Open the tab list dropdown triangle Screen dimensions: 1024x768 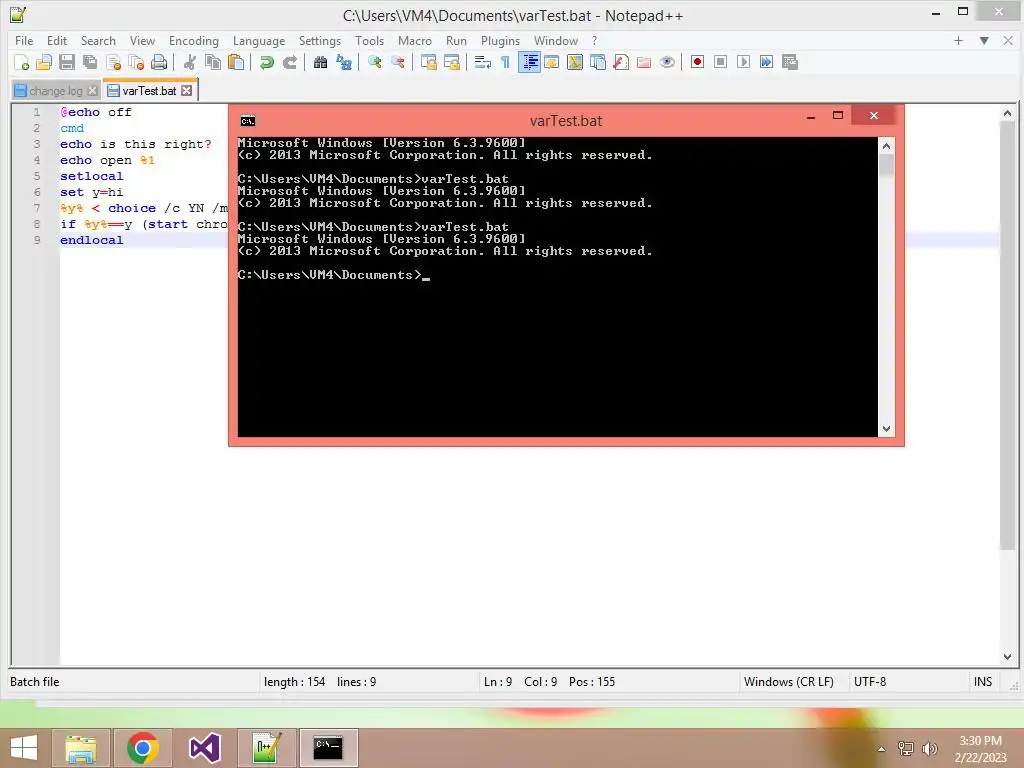point(984,40)
